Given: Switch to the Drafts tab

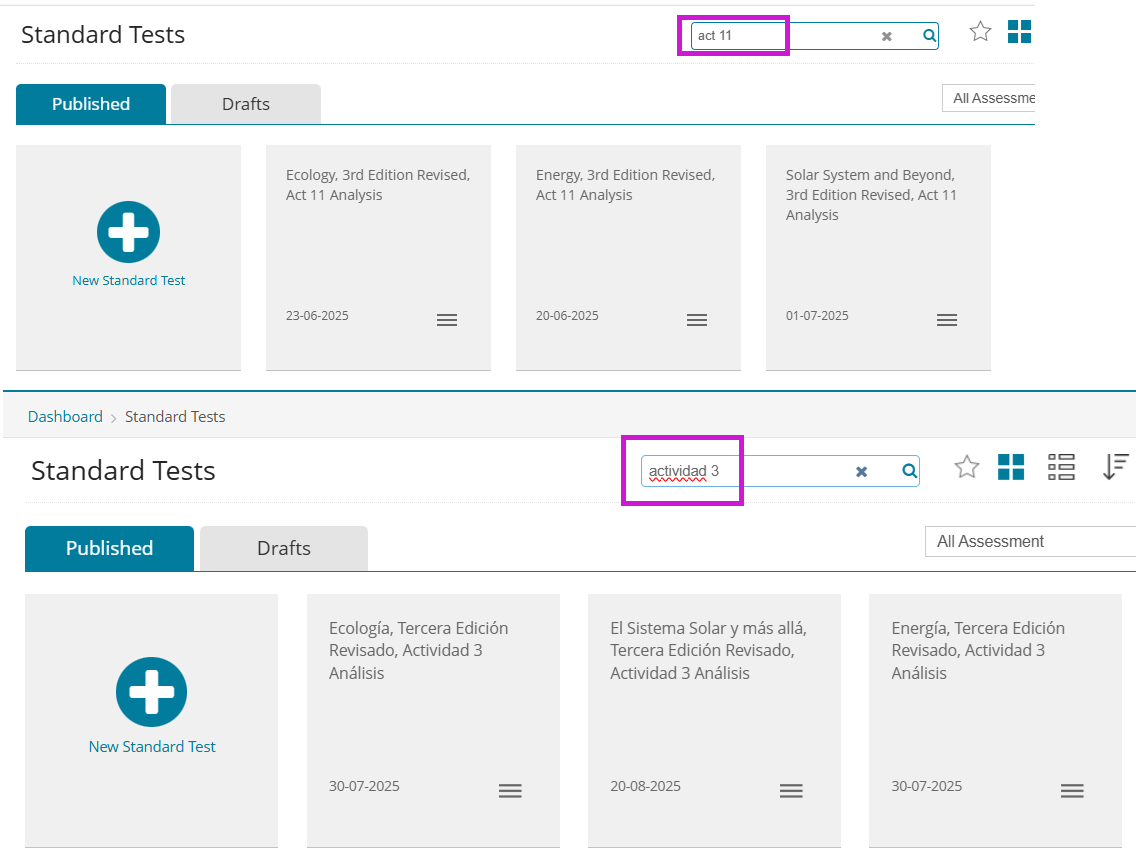Looking at the screenshot, I should pyautogui.click(x=245, y=103).
